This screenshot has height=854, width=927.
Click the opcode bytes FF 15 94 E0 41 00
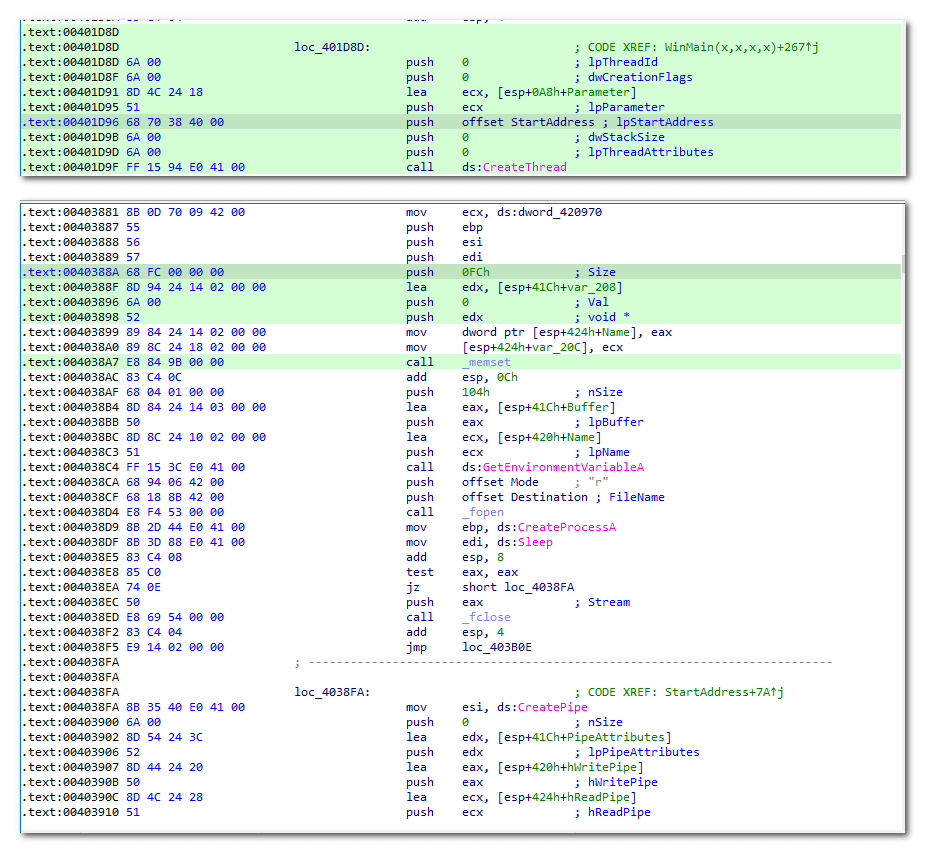(186, 167)
